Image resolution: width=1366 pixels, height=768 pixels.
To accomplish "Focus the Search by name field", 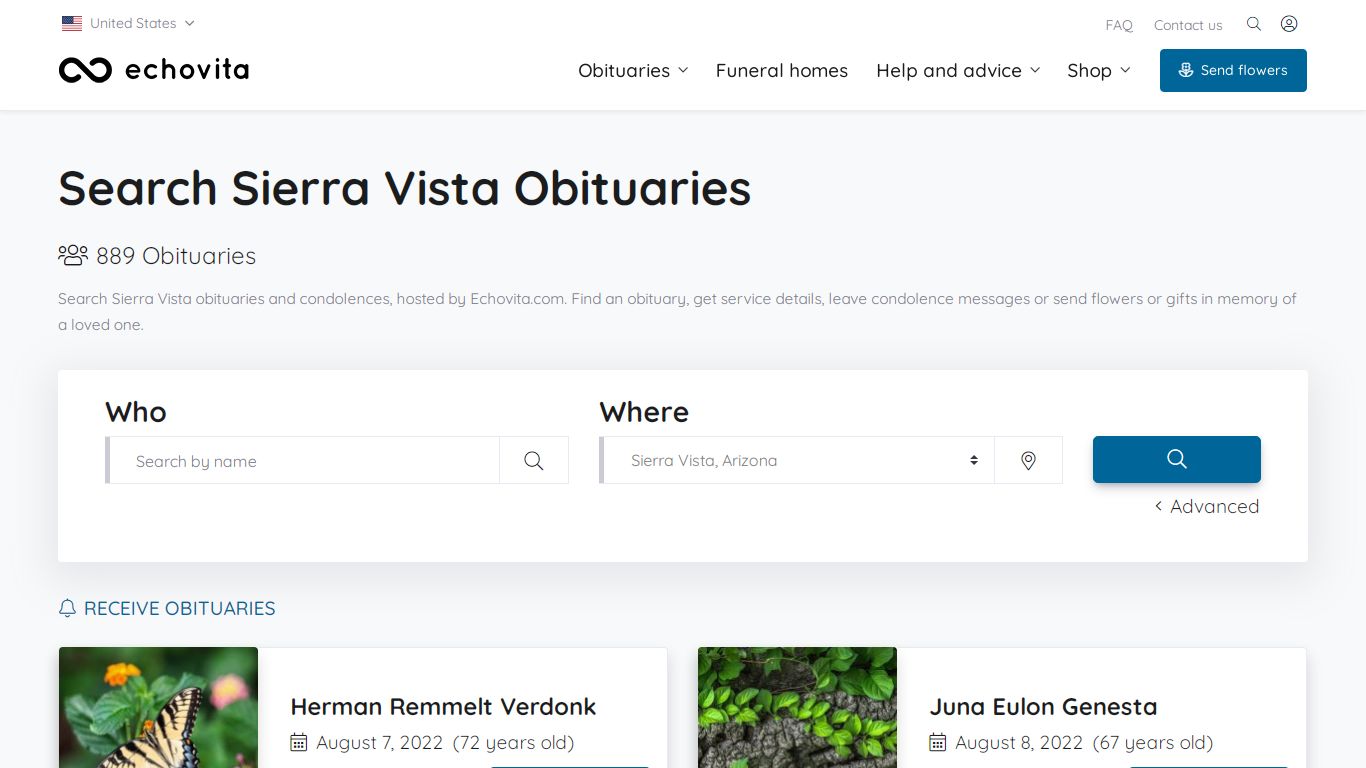I will [304, 460].
